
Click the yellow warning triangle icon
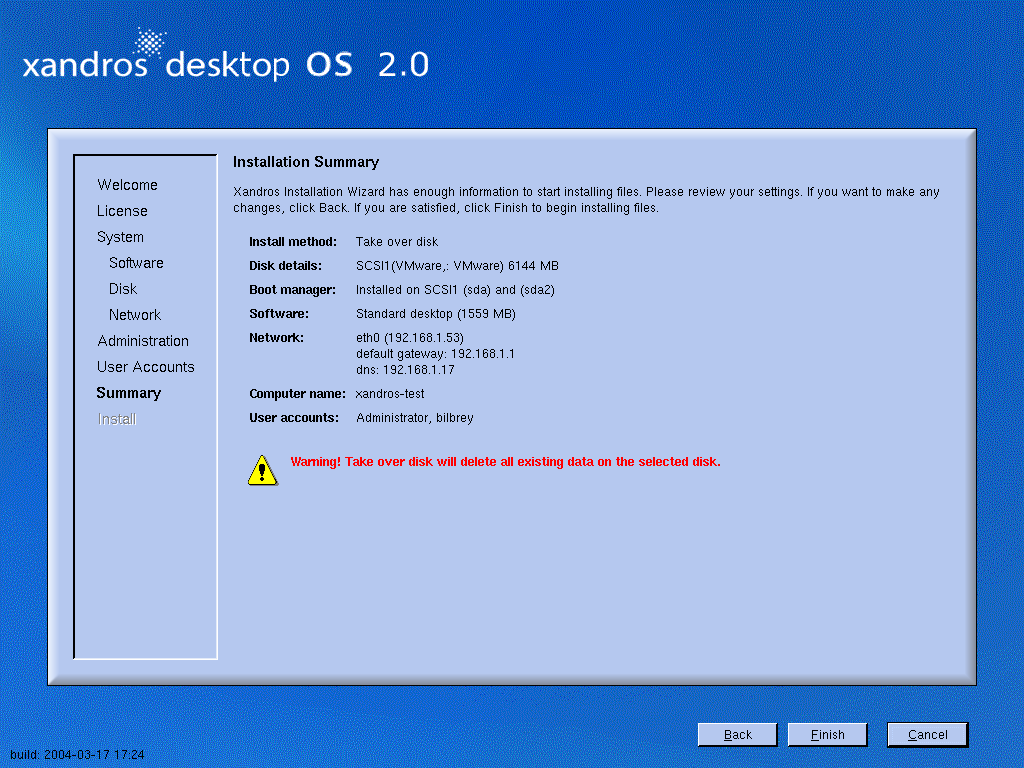262,469
